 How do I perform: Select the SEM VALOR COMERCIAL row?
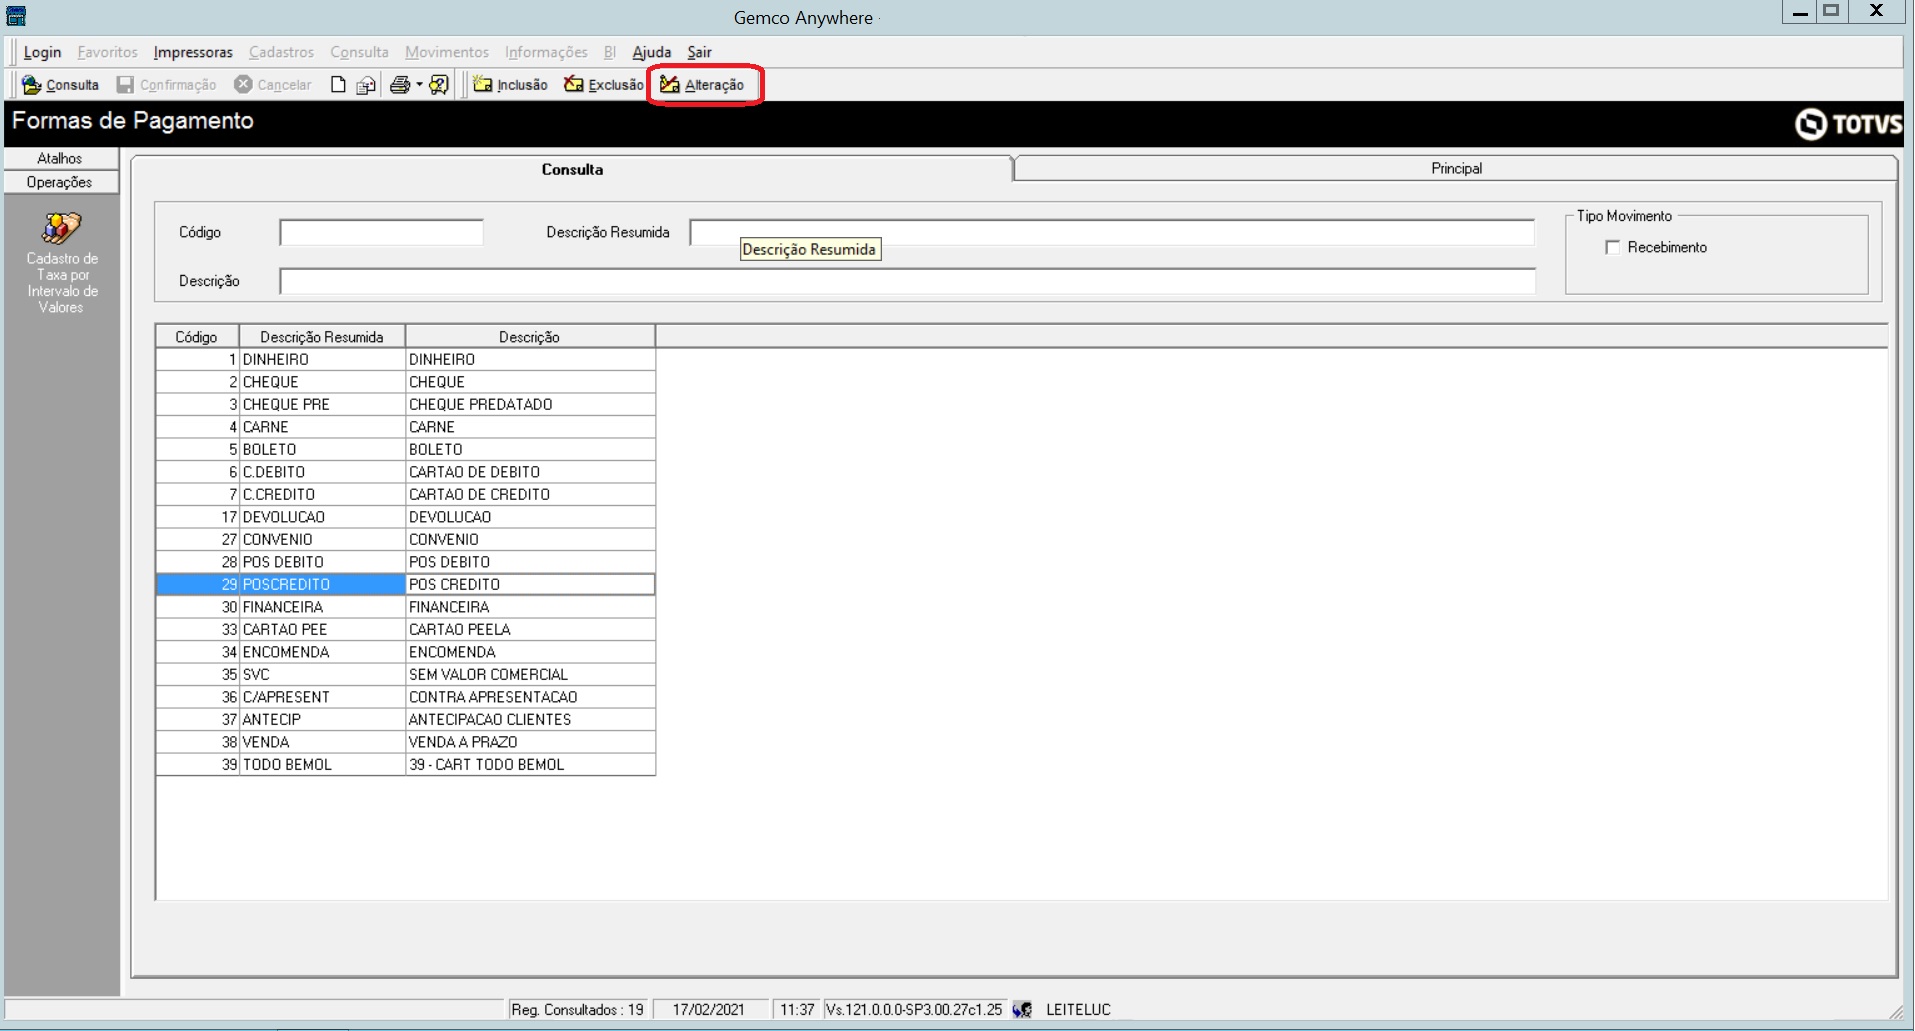click(x=405, y=674)
